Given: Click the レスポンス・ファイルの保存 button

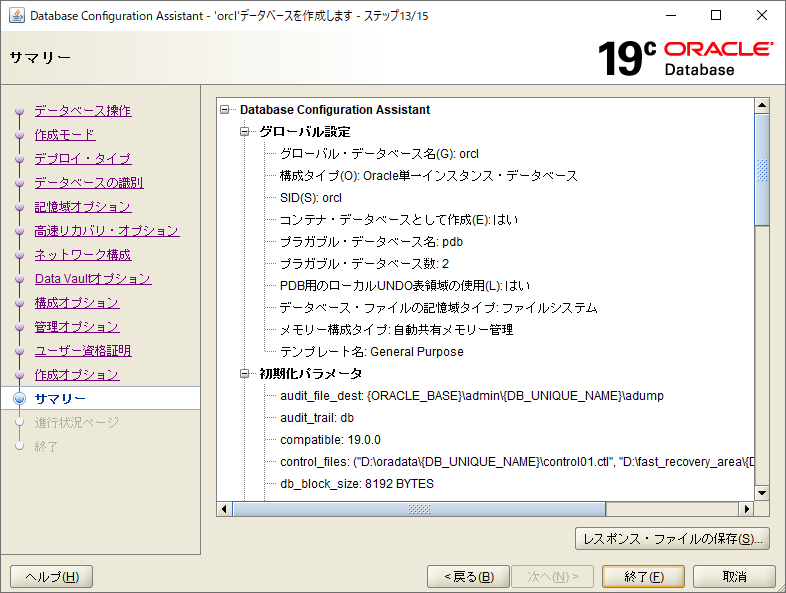Looking at the screenshot, I should pos(672,539).
